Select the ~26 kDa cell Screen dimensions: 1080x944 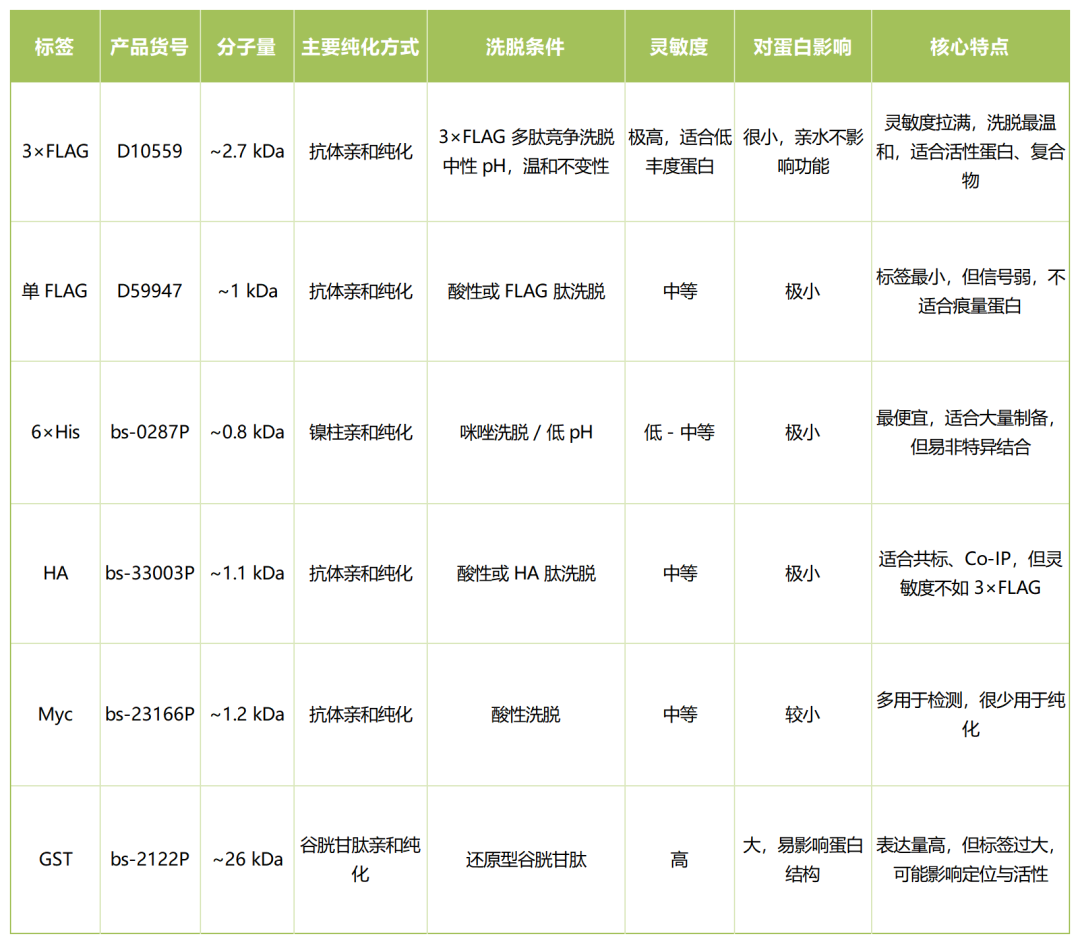point(247,859)
